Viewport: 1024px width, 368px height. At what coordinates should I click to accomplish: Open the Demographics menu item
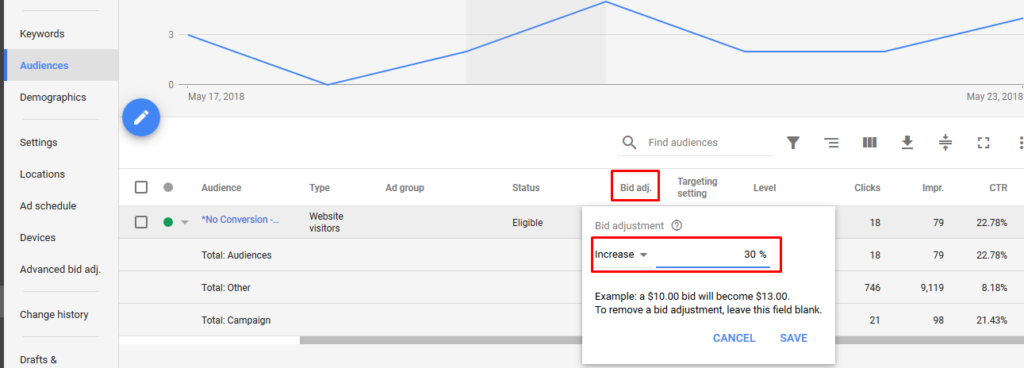point(53,97)
